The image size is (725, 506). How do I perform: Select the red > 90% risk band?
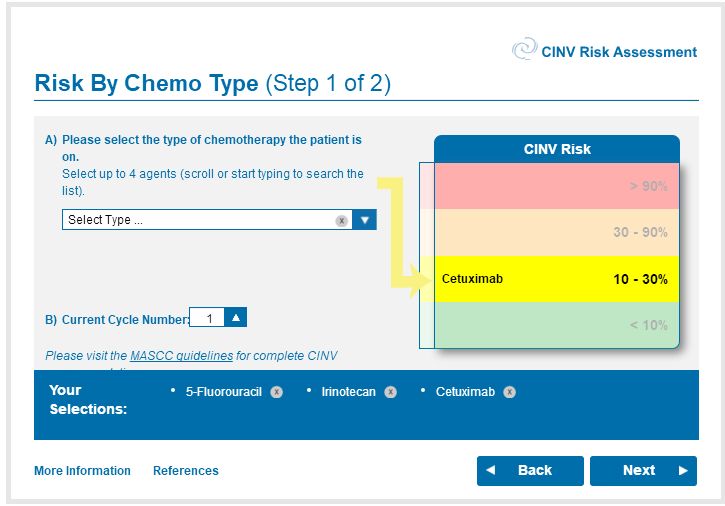pos(556,186)
